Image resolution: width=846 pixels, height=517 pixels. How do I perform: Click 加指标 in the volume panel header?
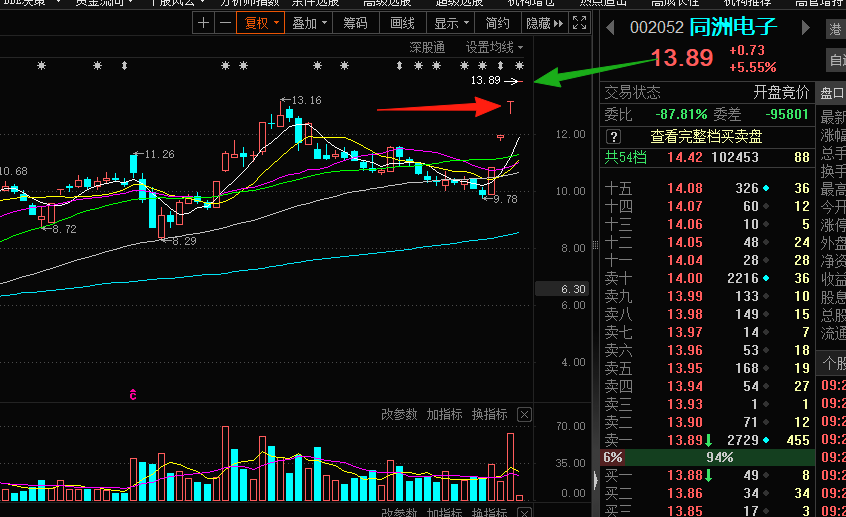(445, 414)
